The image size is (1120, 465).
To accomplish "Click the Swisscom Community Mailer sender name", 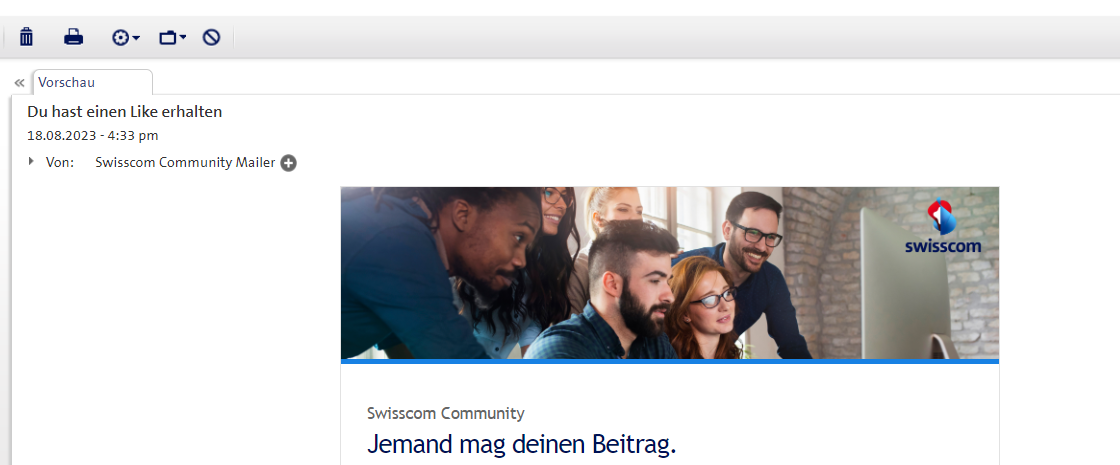I will [185, 163].
